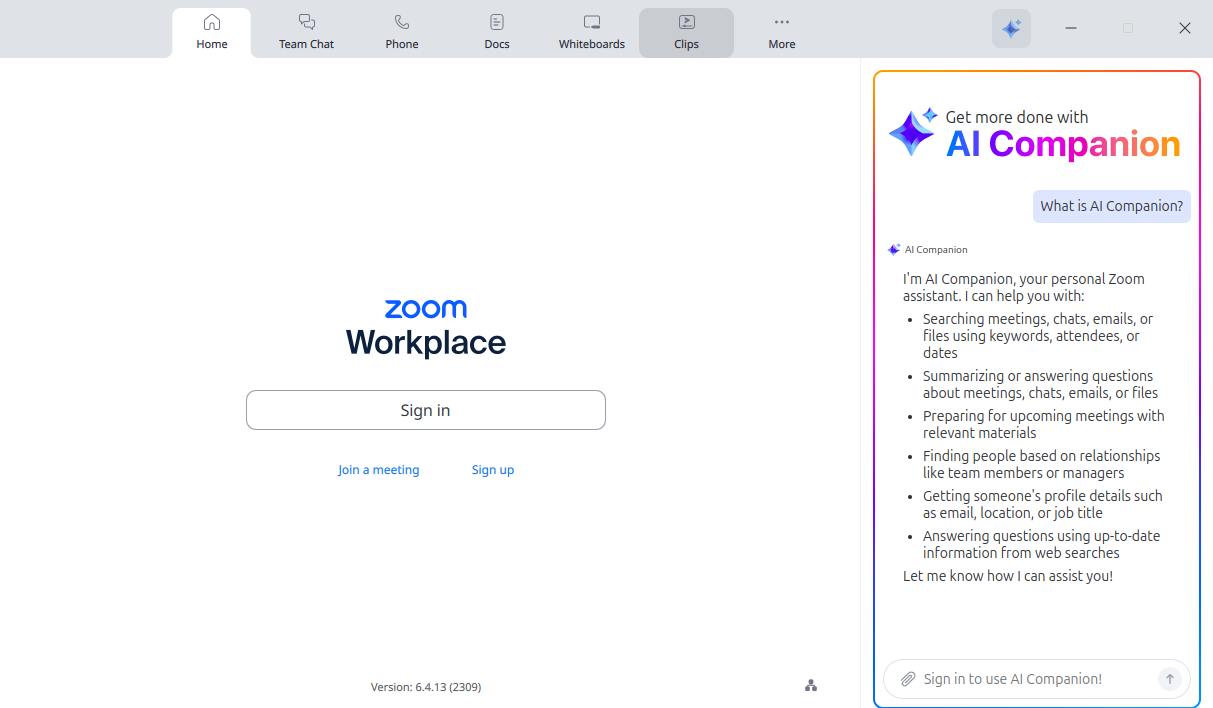
Task: Open the Whiteboards tab
Action: tap(592, 32)
